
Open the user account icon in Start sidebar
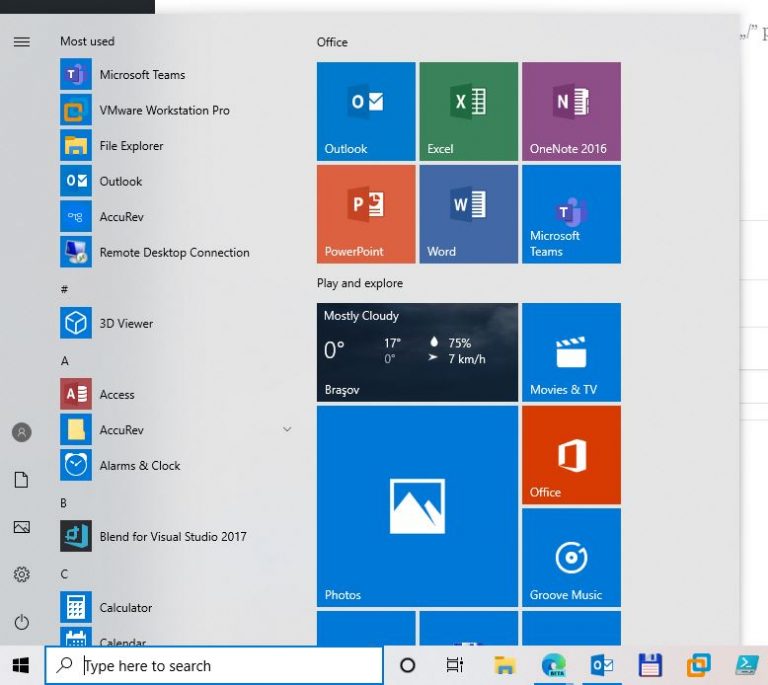pos(22,432)
